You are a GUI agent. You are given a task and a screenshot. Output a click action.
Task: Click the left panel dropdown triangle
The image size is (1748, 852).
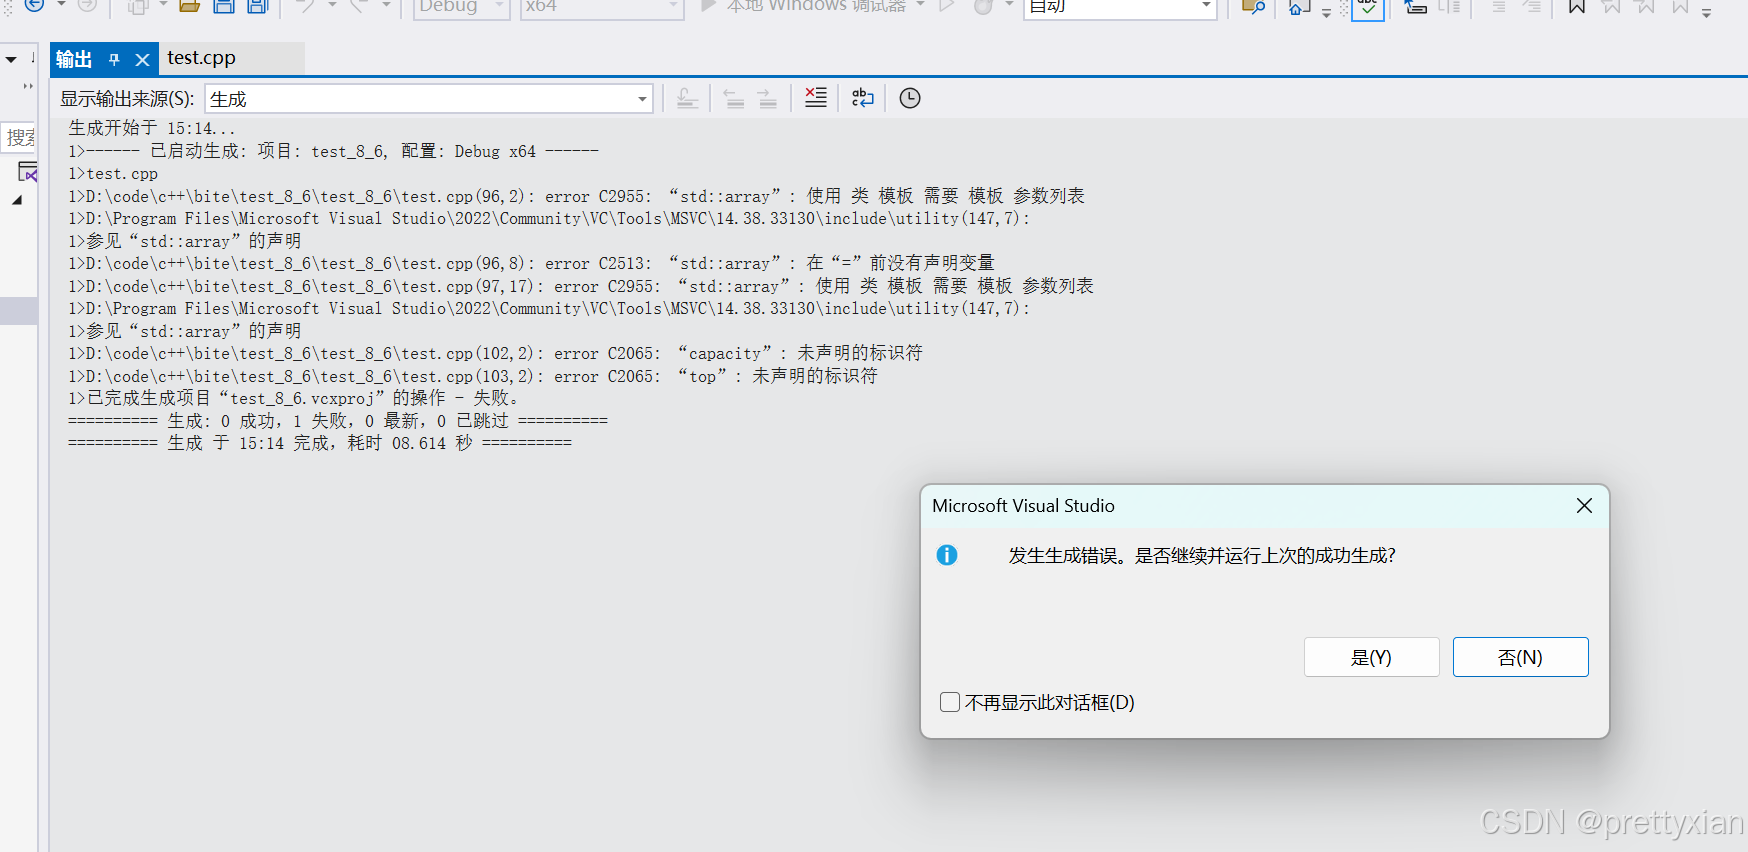tap(11, 60)
